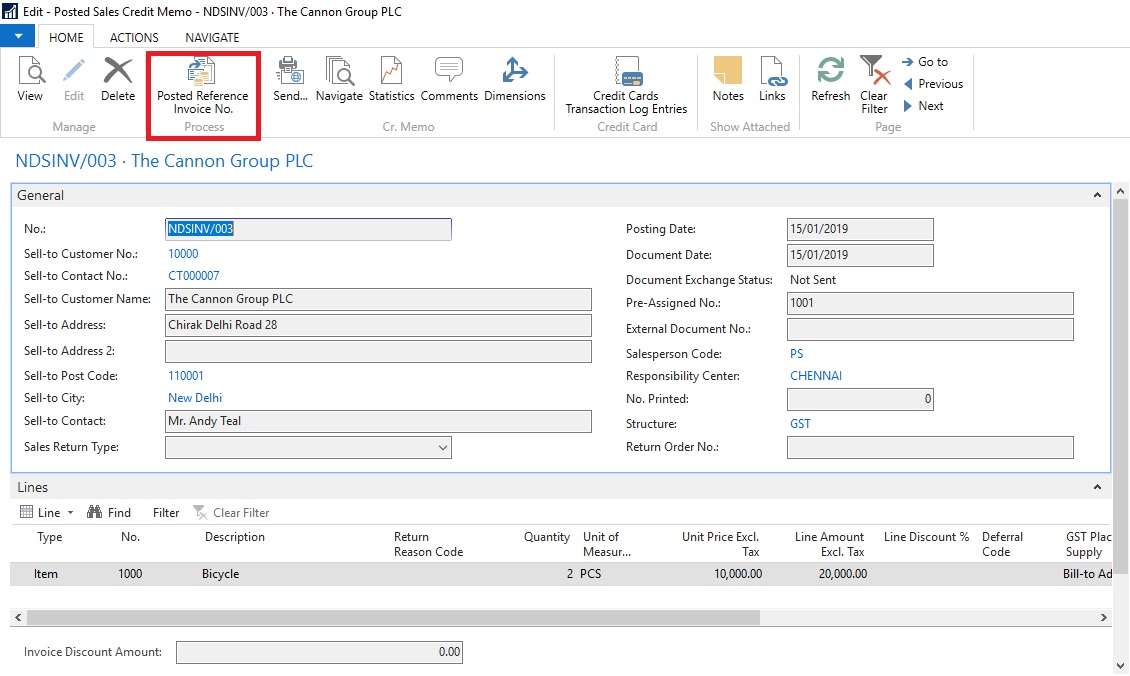The image size is (1130, 676).
Task: Open GST structure link
Action: (x=800, y=424)
